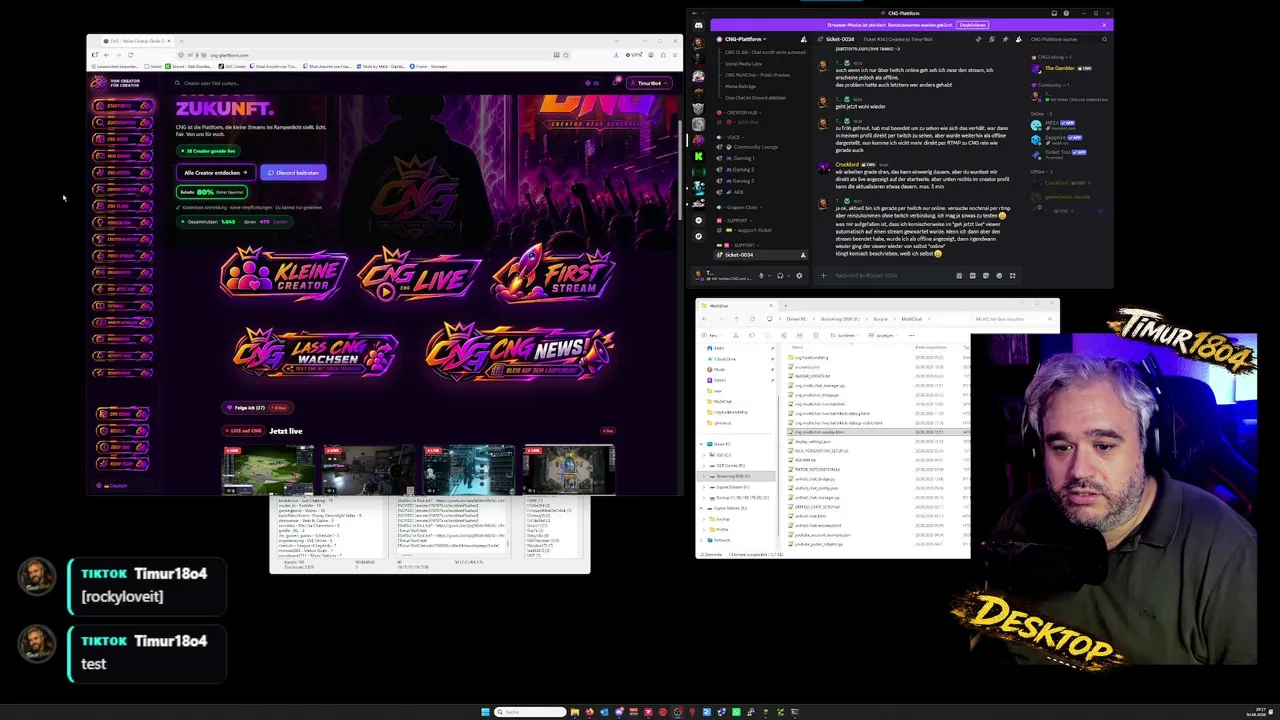Show pinned messages in Discord channel
Screen dimensions: 1280x720
point(1005,39)
